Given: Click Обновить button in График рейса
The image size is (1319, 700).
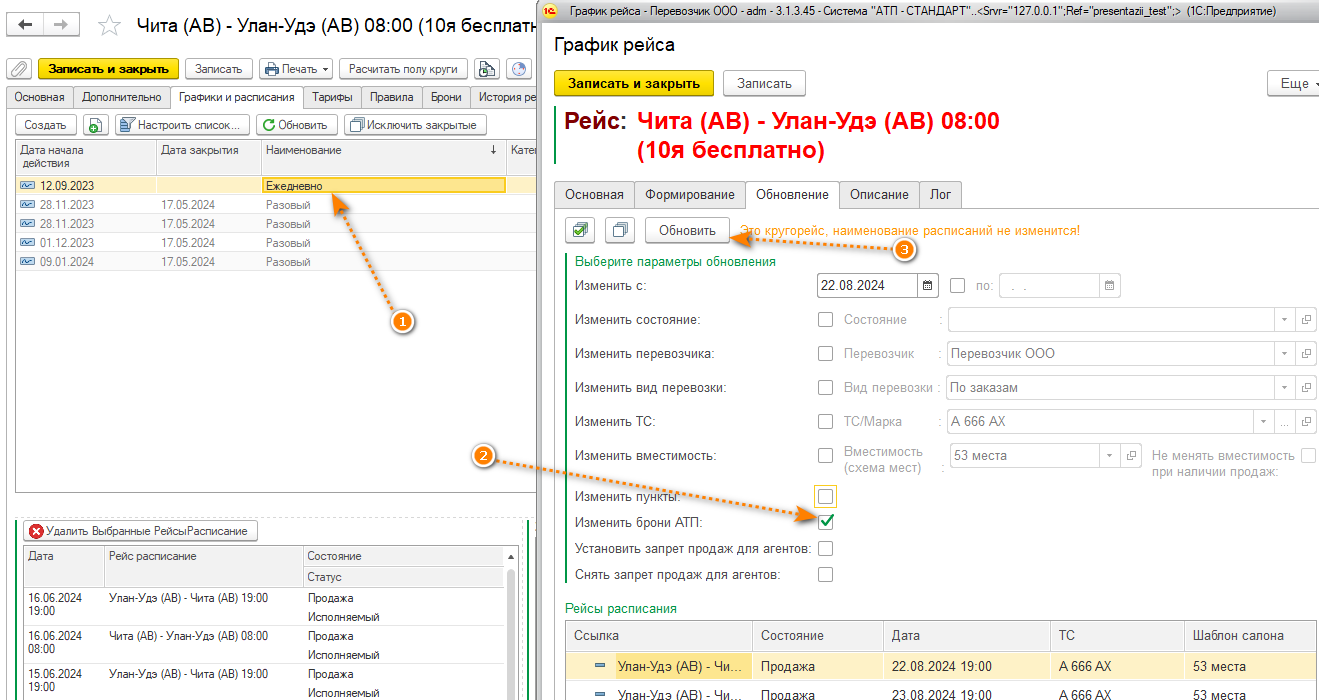Looking at the screenshot, I should 687,231.
